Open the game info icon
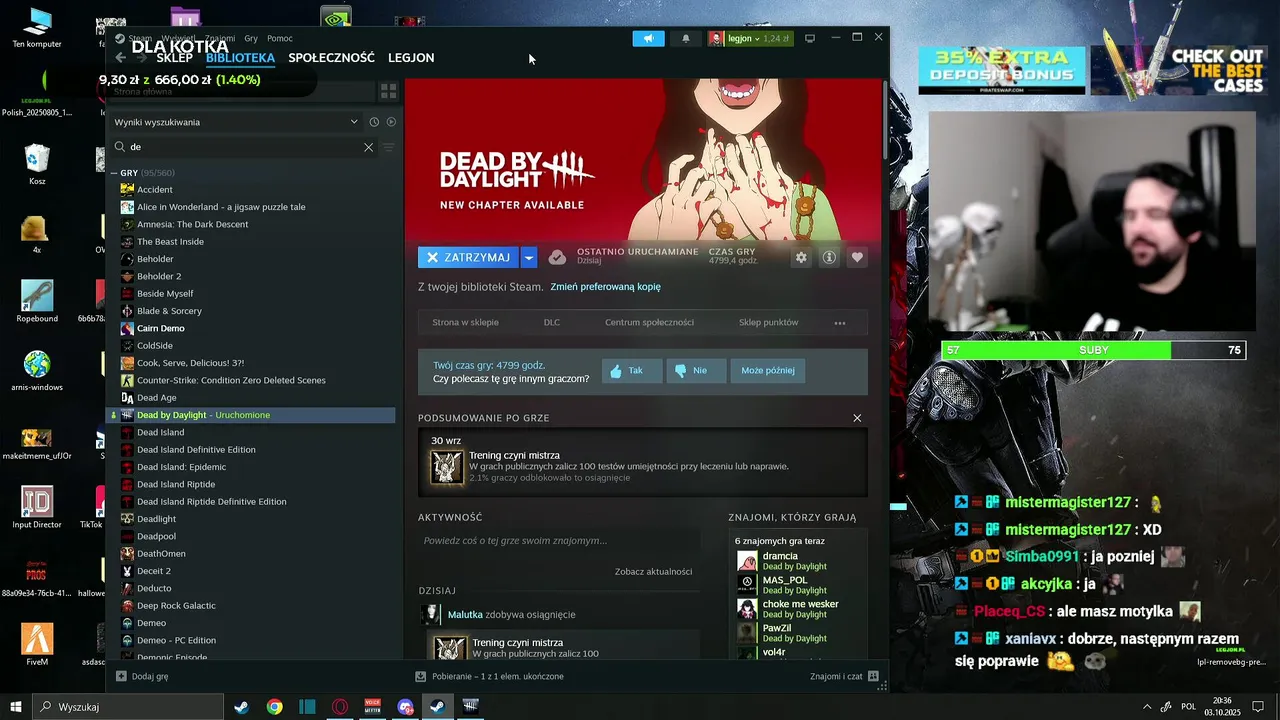The width and height of the screenshot is (1280, 720). click(x=829, y=257)
